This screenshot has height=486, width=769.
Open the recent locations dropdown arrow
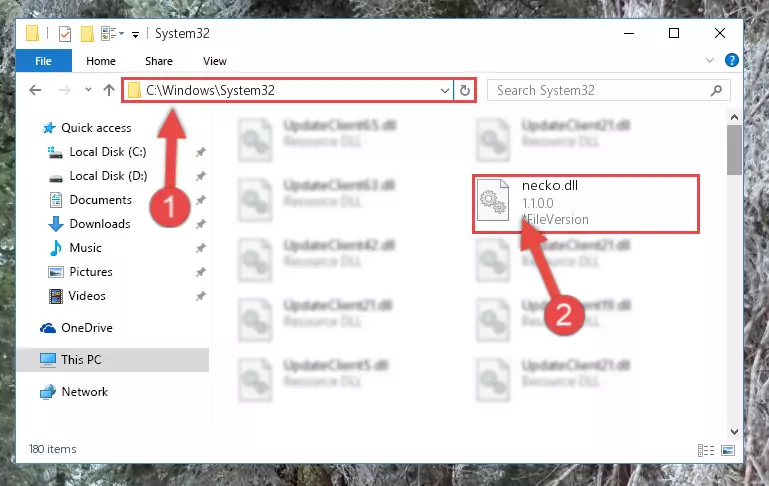point(88,90)
